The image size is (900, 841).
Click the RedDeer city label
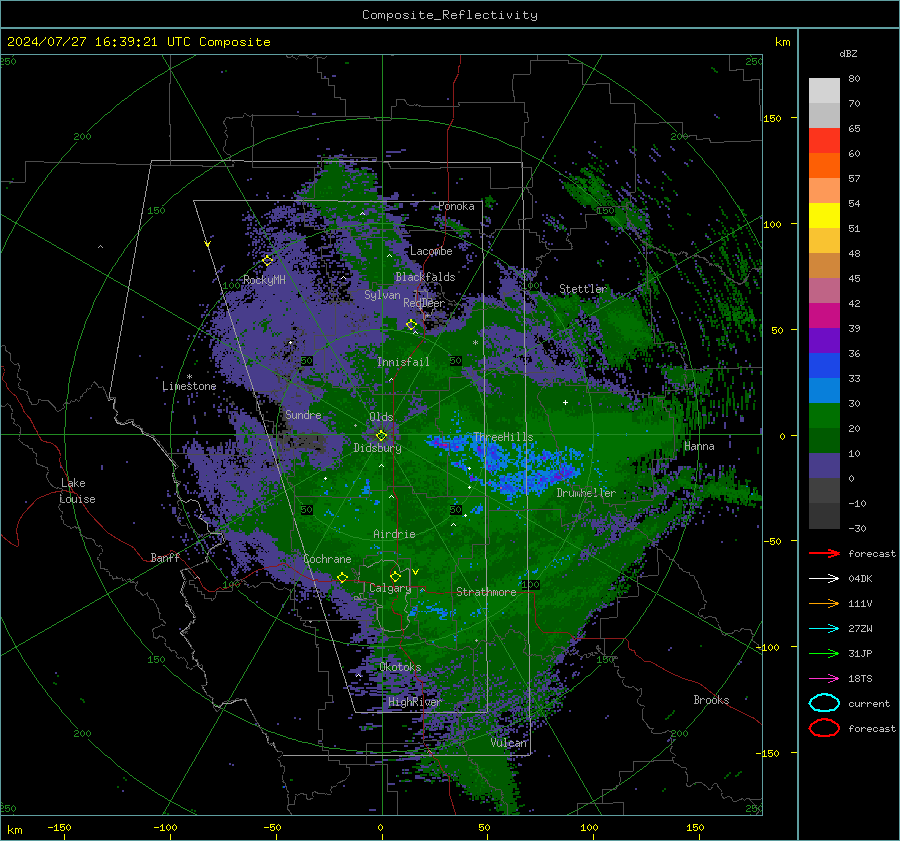coord(424,303)
